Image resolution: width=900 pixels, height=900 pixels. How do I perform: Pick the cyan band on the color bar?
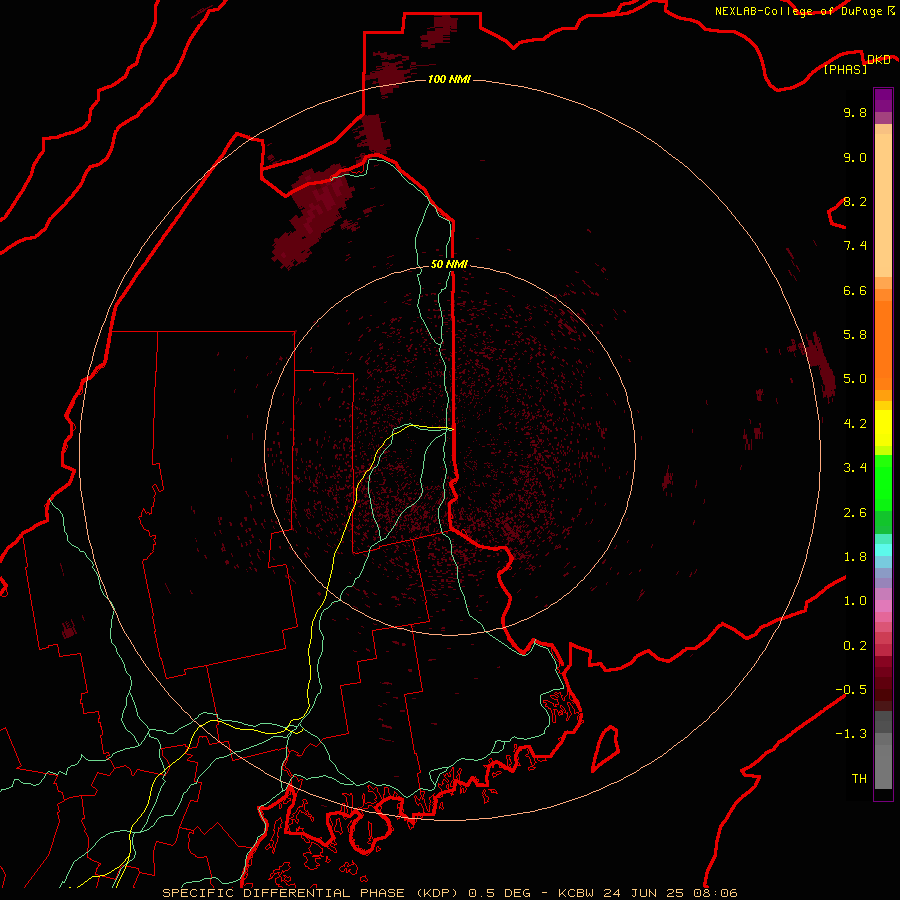click(883, 550)
